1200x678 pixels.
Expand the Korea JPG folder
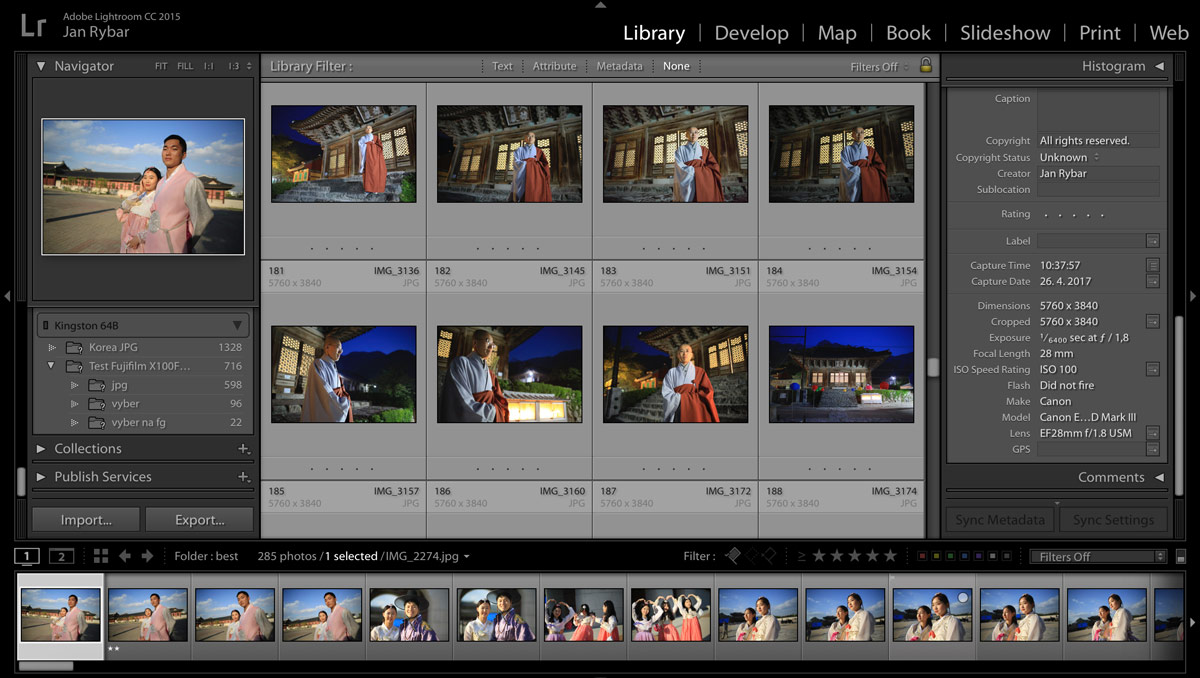pos(53,347)
